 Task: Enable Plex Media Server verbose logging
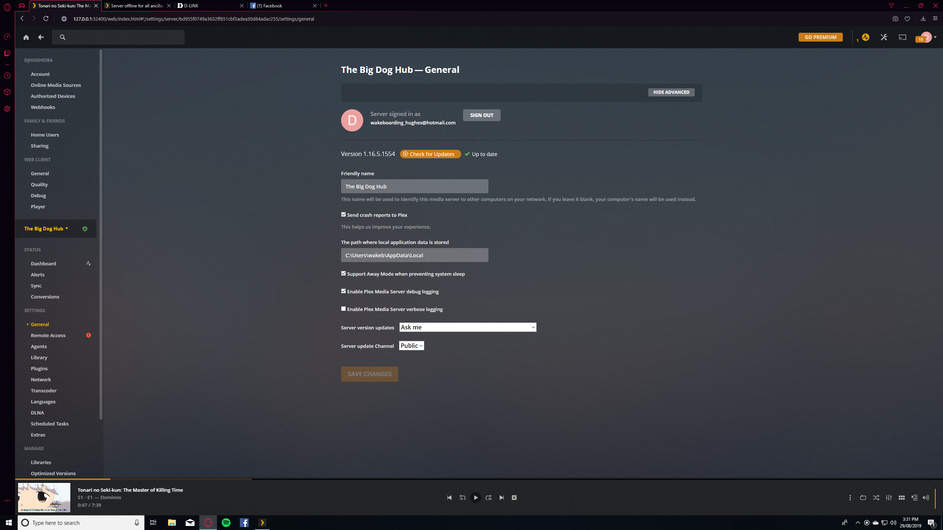[343, 309]
